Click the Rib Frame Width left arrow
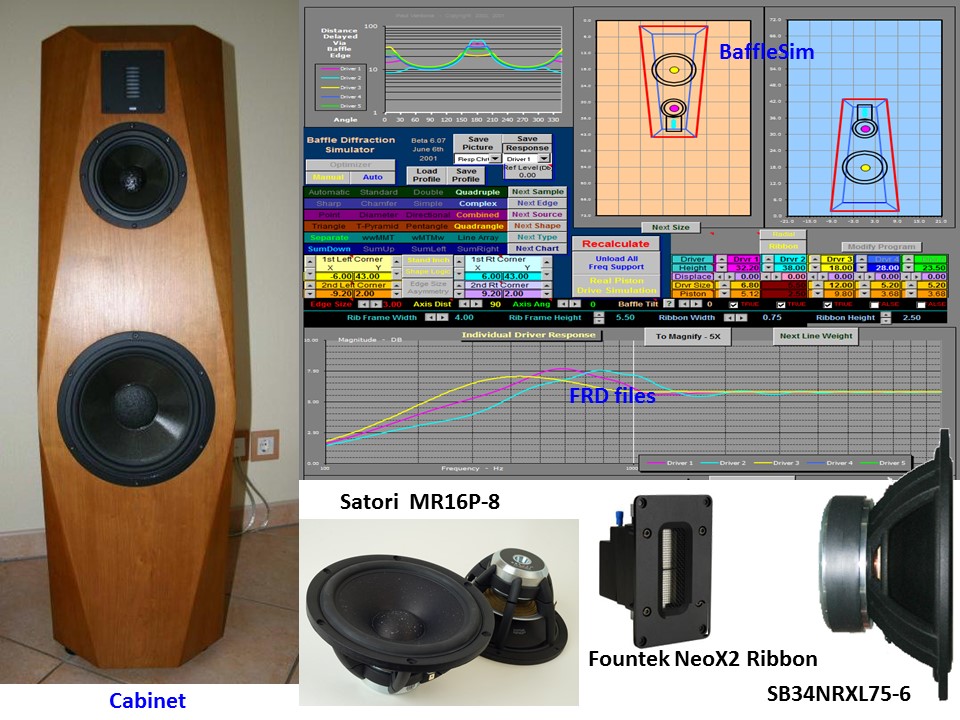The height and width of the screenshot is (720, 960). (x=430, y=318)
